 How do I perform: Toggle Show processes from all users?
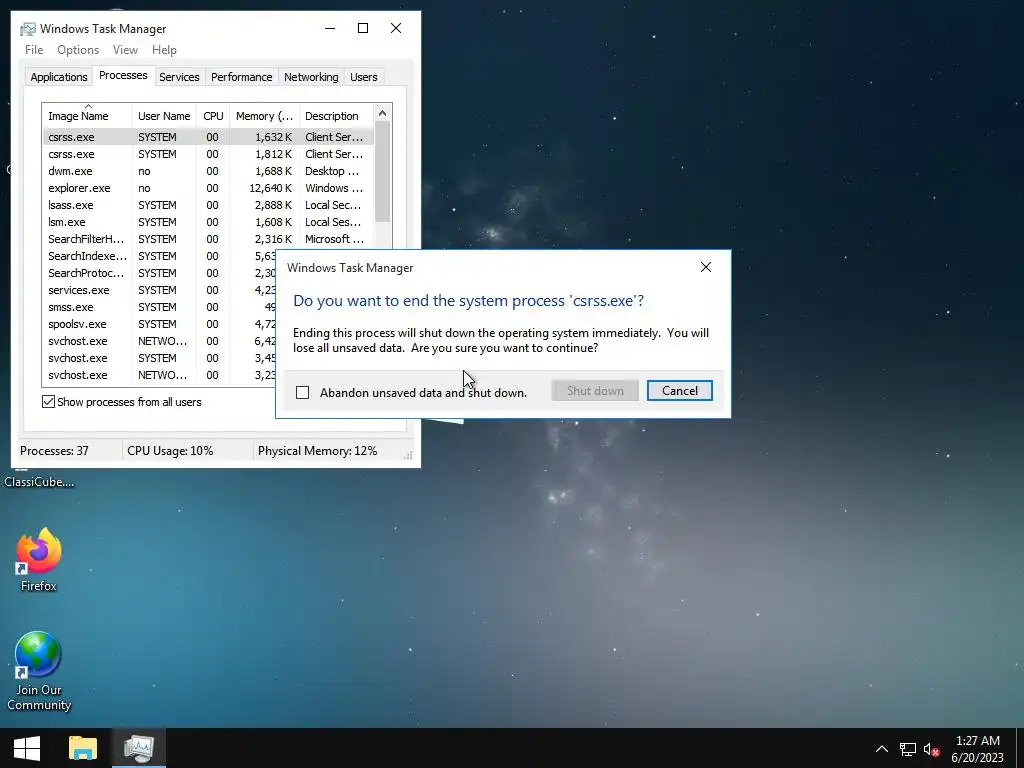coord(48,402)
